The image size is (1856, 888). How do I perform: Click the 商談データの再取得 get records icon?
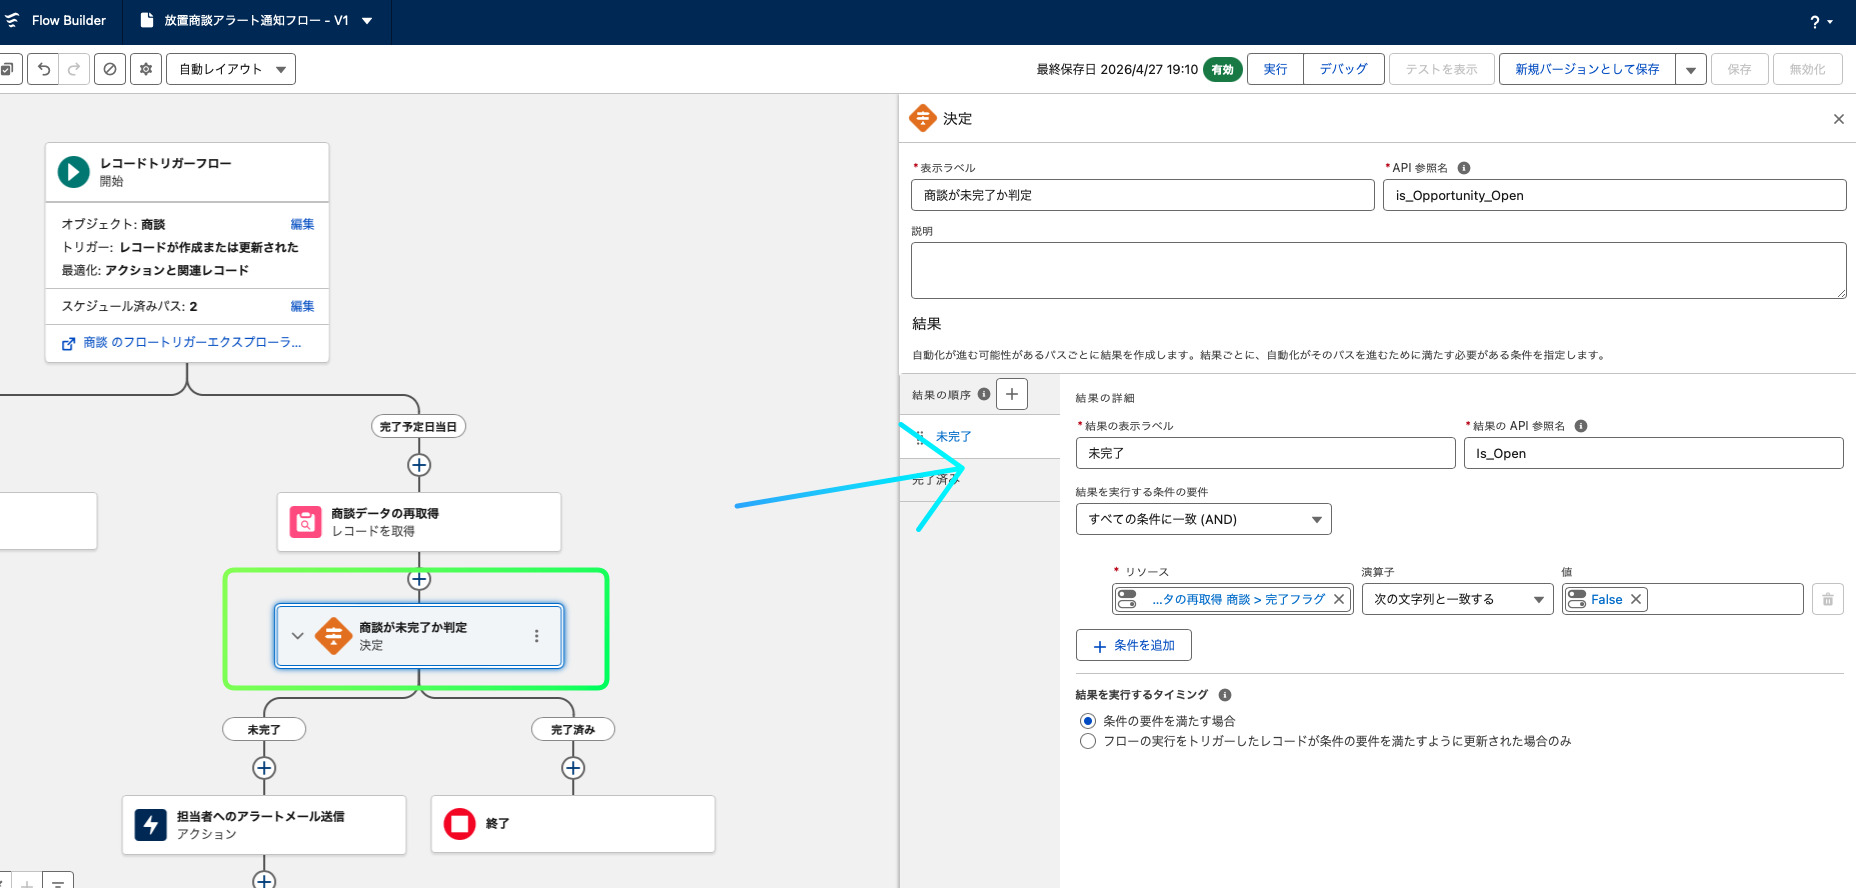tap(305, 522)
